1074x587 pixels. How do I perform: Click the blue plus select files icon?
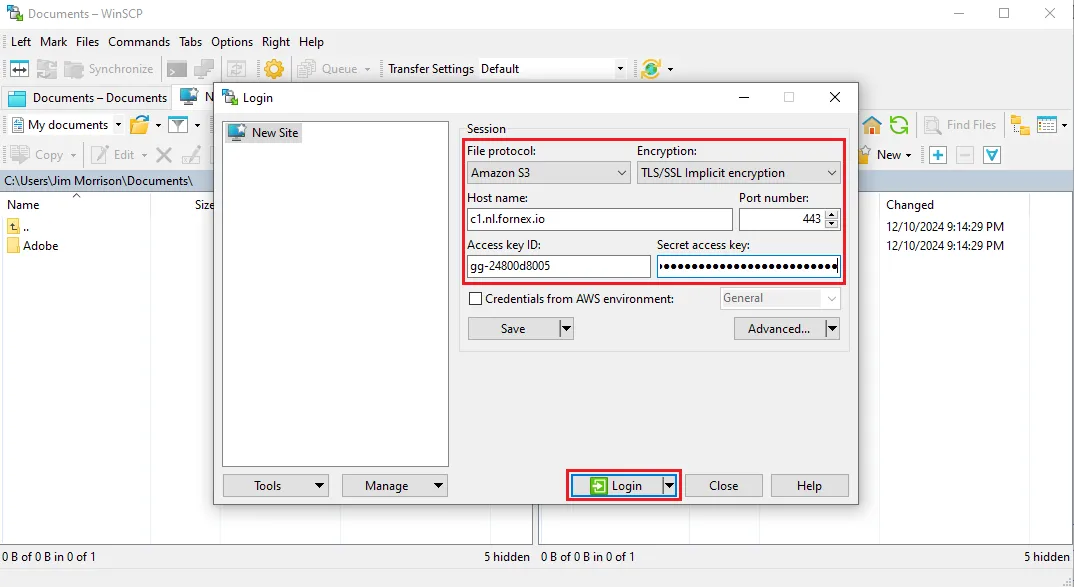pyautogui.click(x=937, y=155)
